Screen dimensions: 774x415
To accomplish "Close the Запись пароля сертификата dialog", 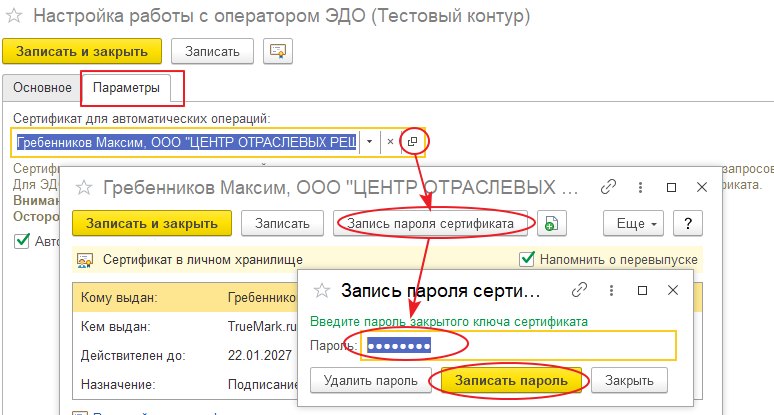I will point(672,290).
